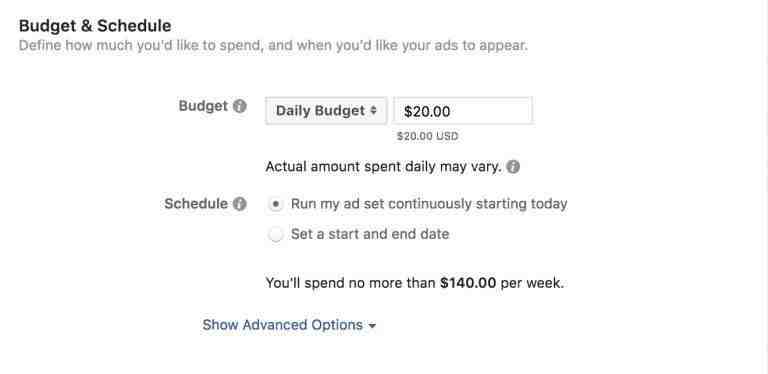Image resolution: width=768 pixels, height=374 pixels.
Task: Open the Daily Budget dropdown
Action: (x=326, y=111)
